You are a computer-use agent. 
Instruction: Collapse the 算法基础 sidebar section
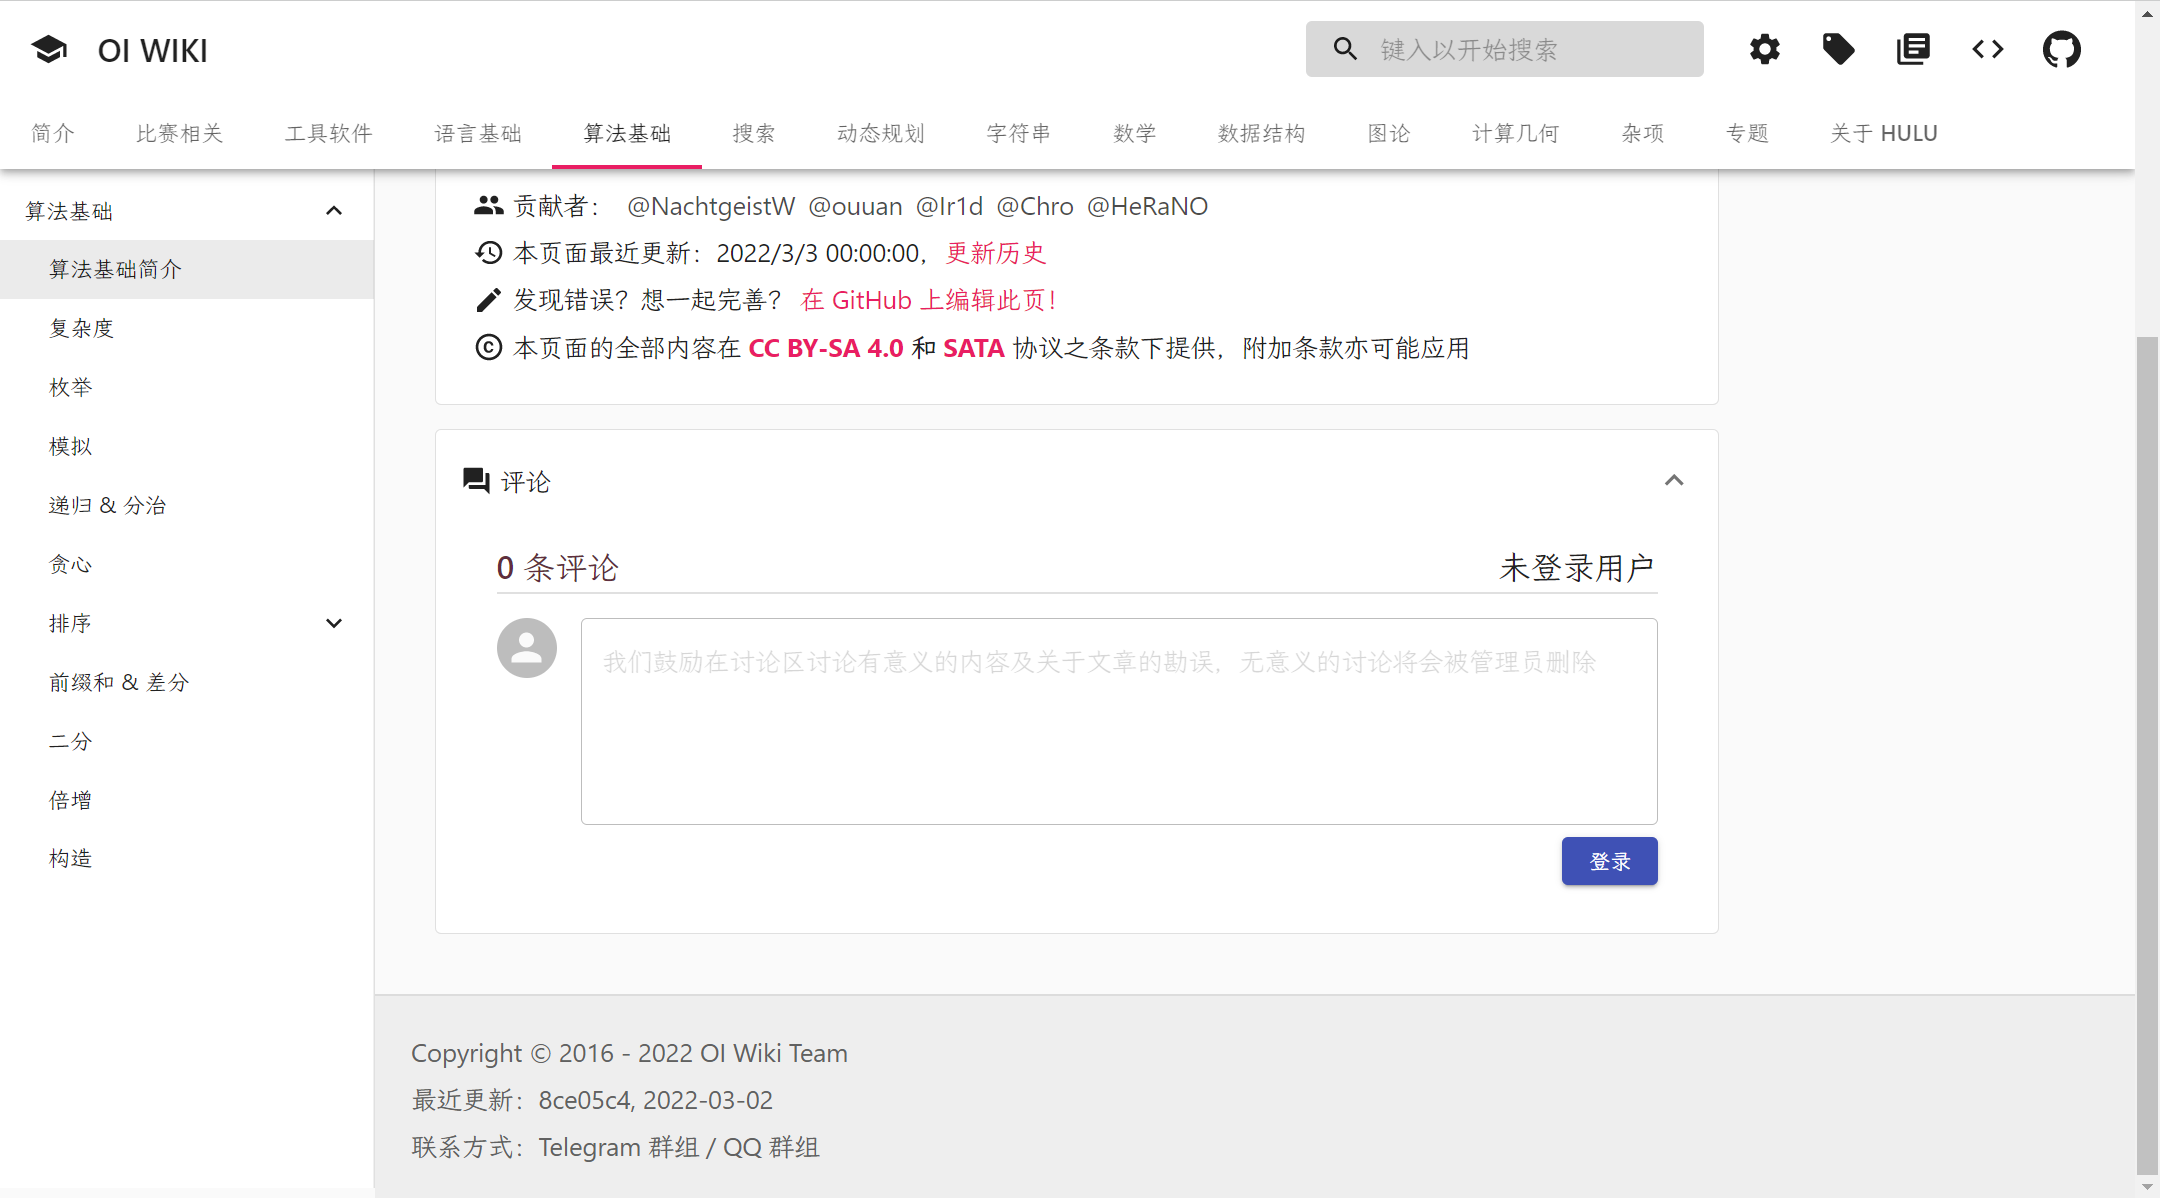coord(334,210)
